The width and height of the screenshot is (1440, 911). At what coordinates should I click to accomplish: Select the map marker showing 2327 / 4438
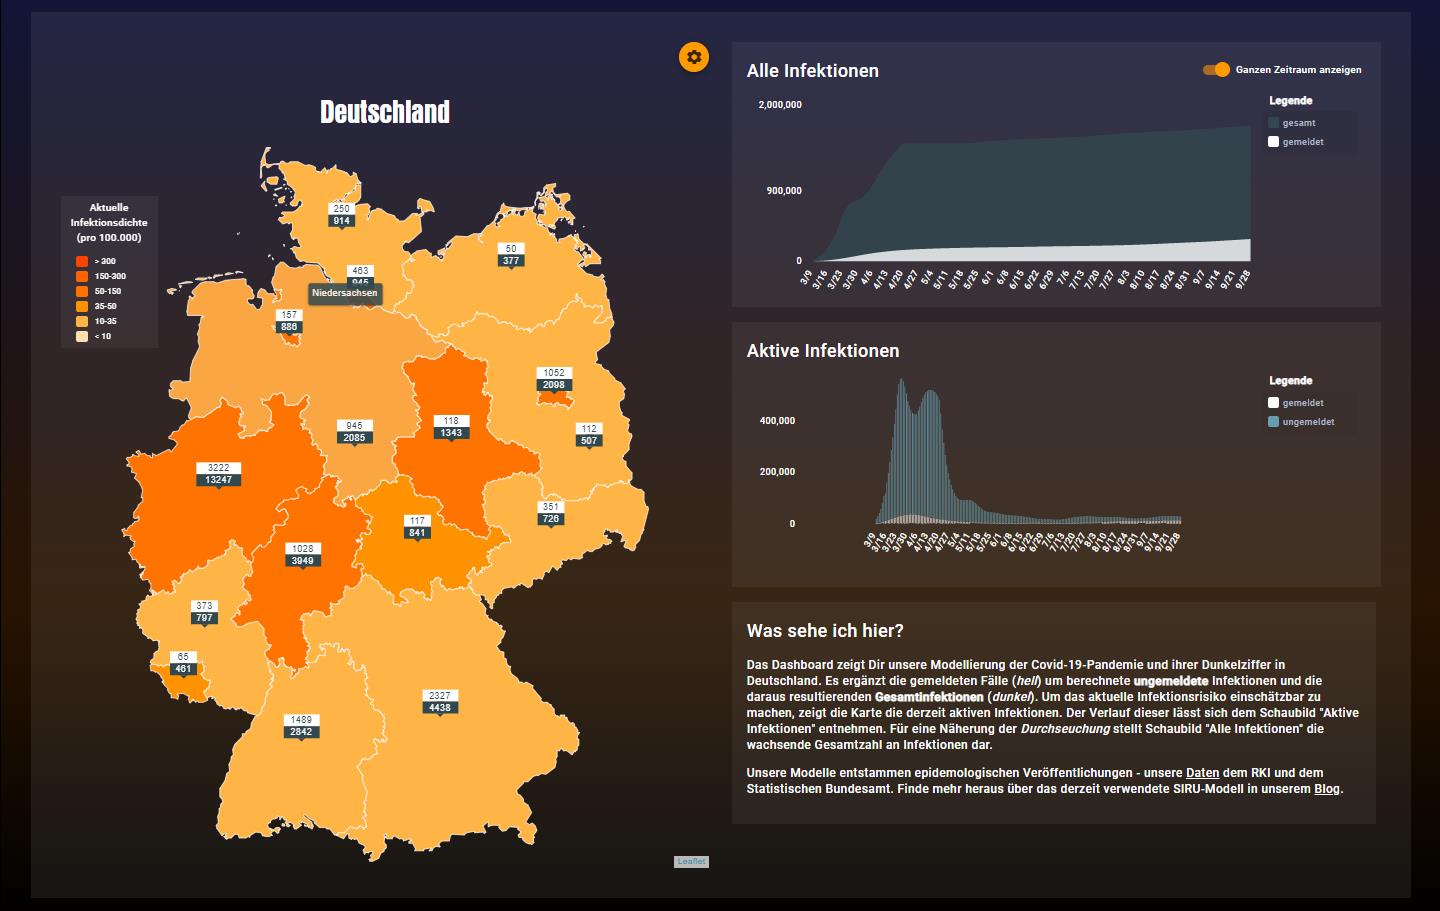coord(439,701)
